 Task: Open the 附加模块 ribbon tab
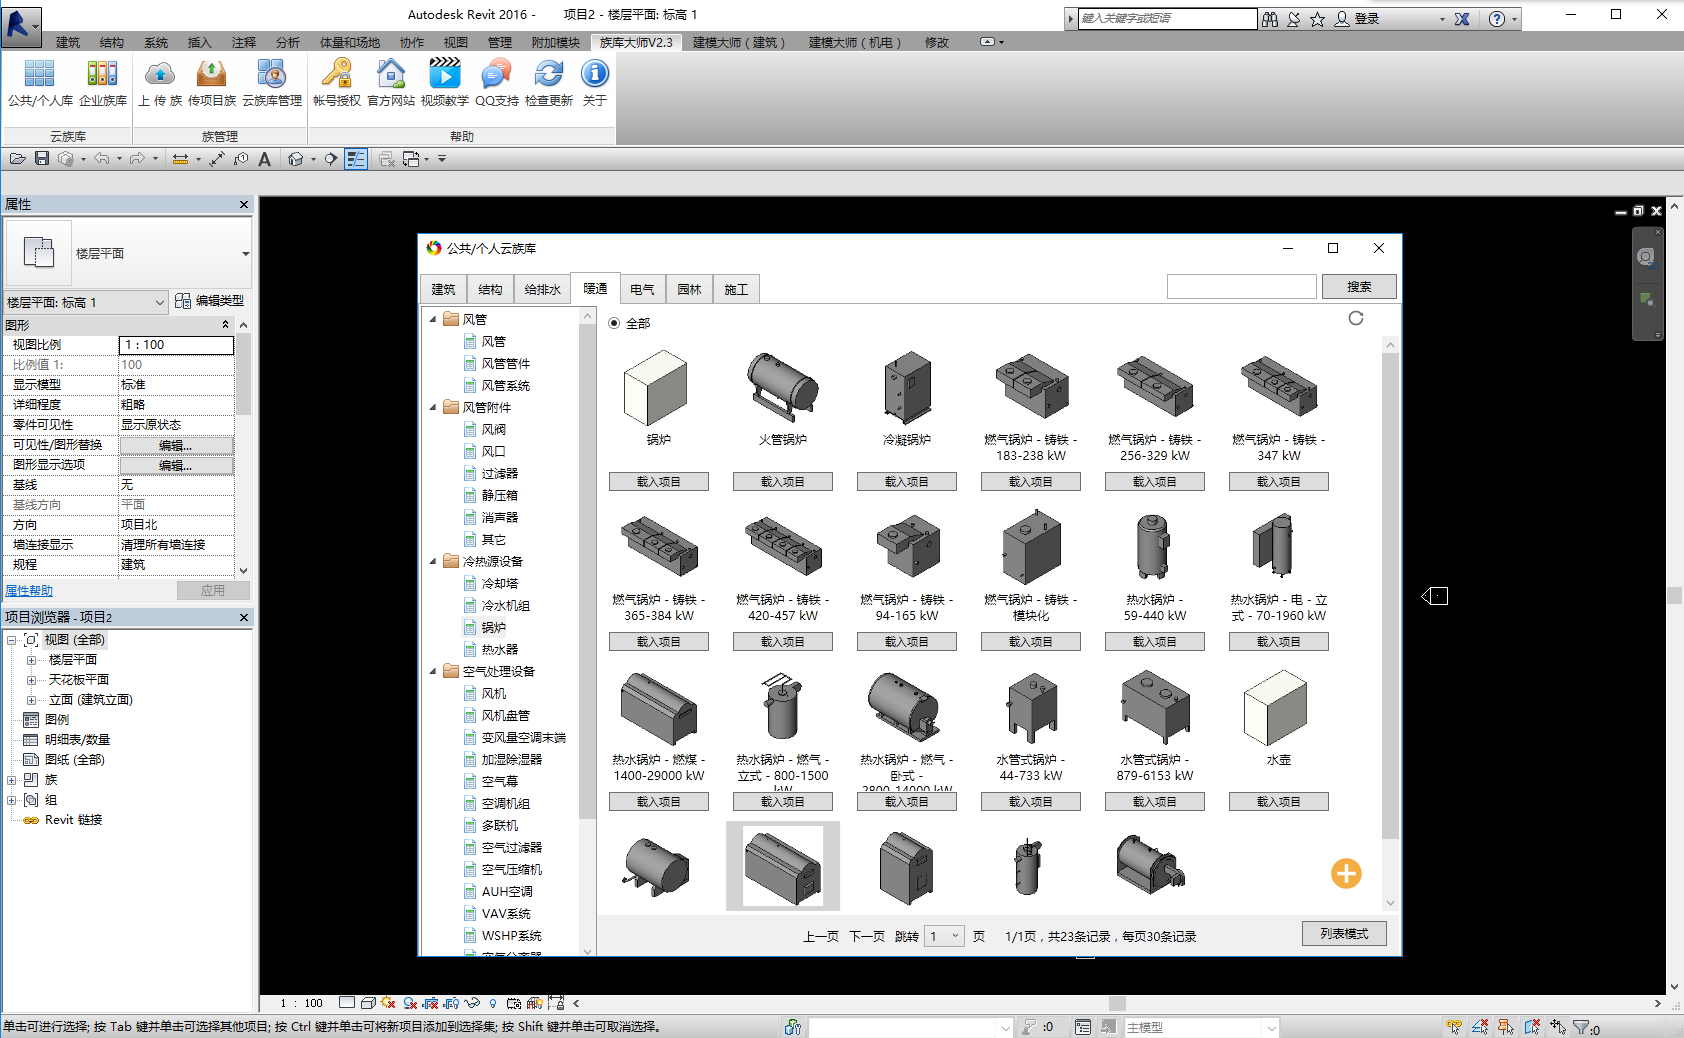click(x=556, y=42)
